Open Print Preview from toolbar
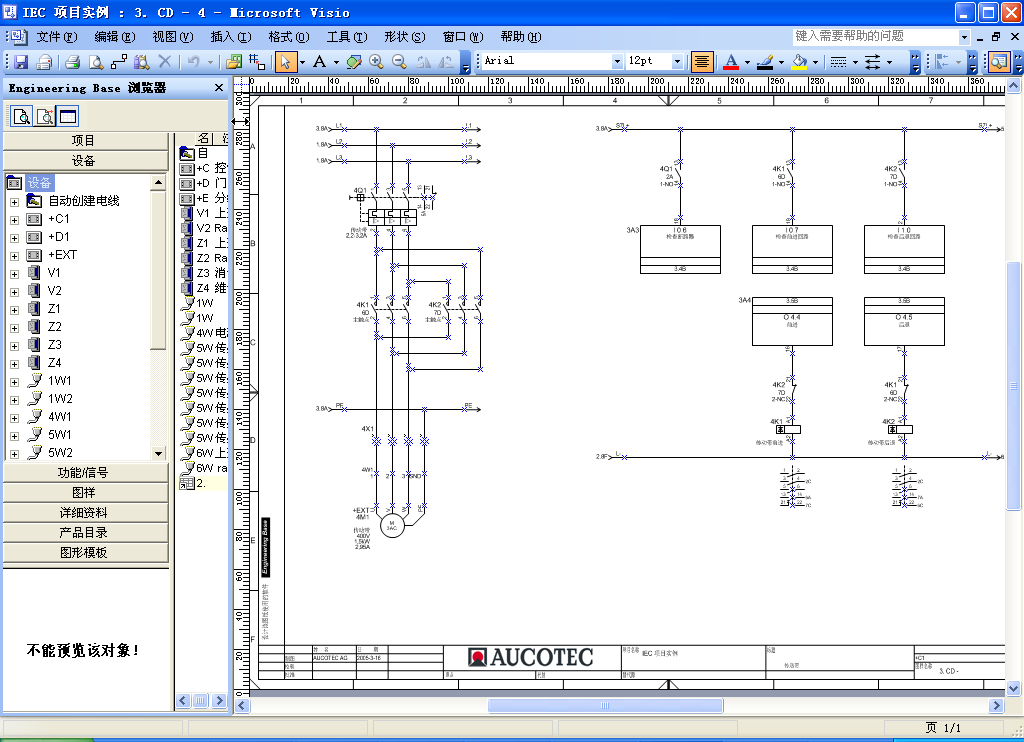 (96, 62)
